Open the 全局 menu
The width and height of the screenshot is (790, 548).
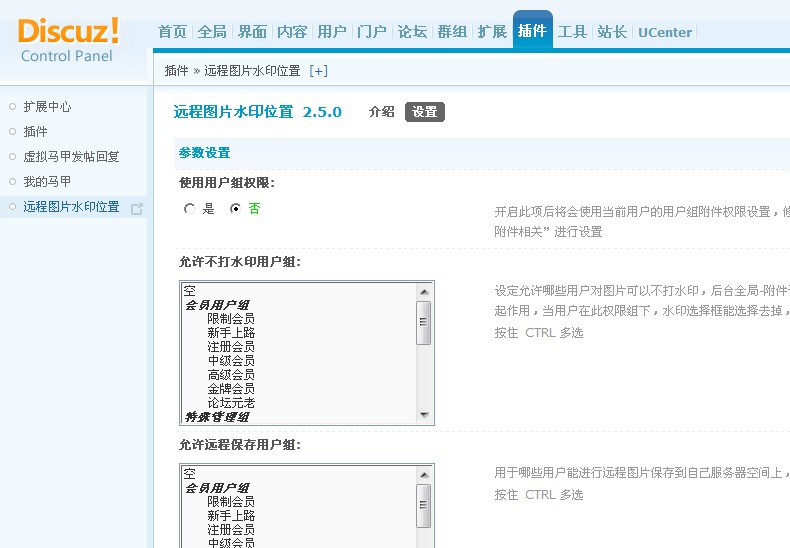click(x=212, y=32)
